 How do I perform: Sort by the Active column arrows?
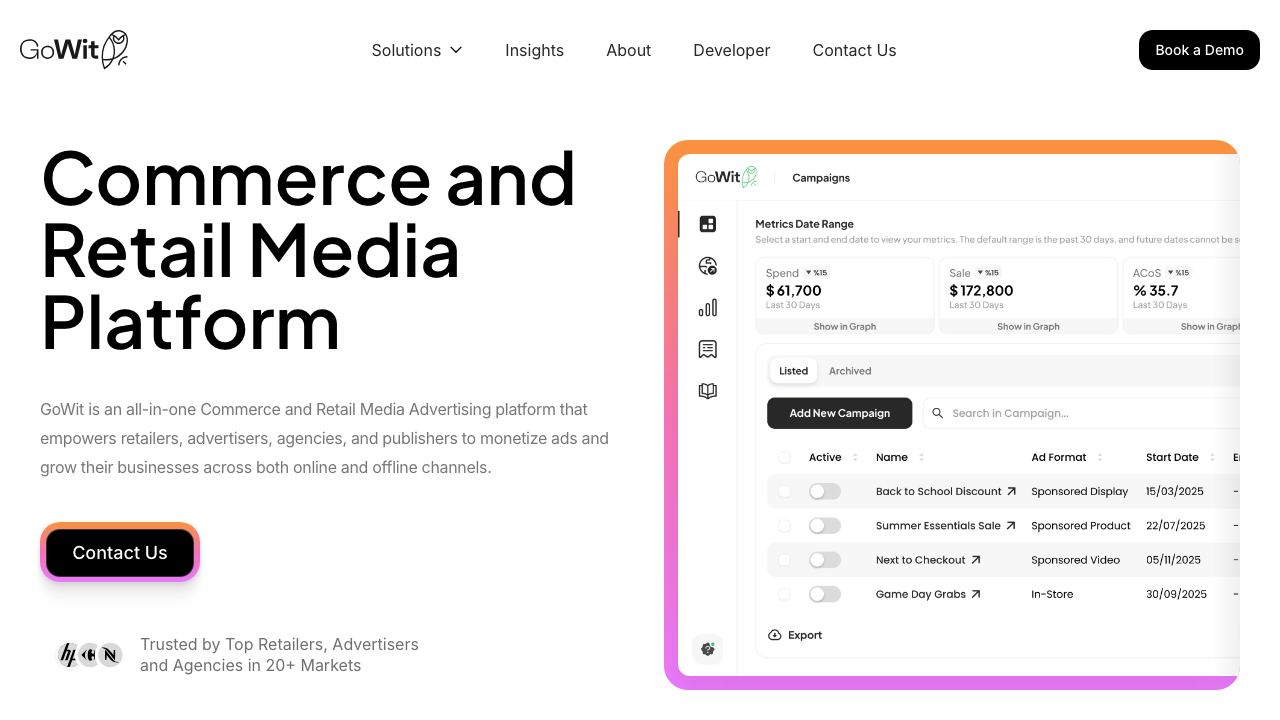855,457
